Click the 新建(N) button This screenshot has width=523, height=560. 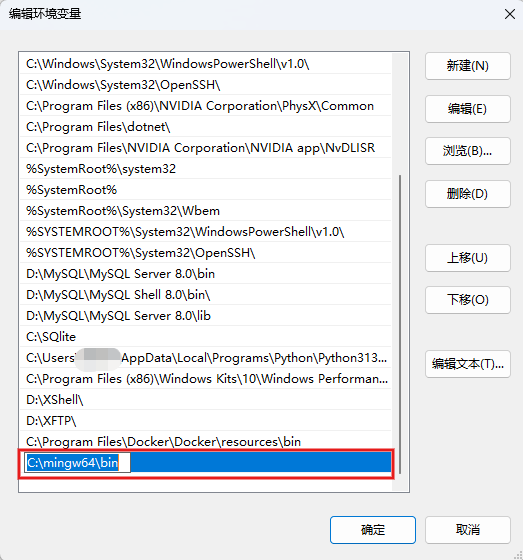click(468, 66)
